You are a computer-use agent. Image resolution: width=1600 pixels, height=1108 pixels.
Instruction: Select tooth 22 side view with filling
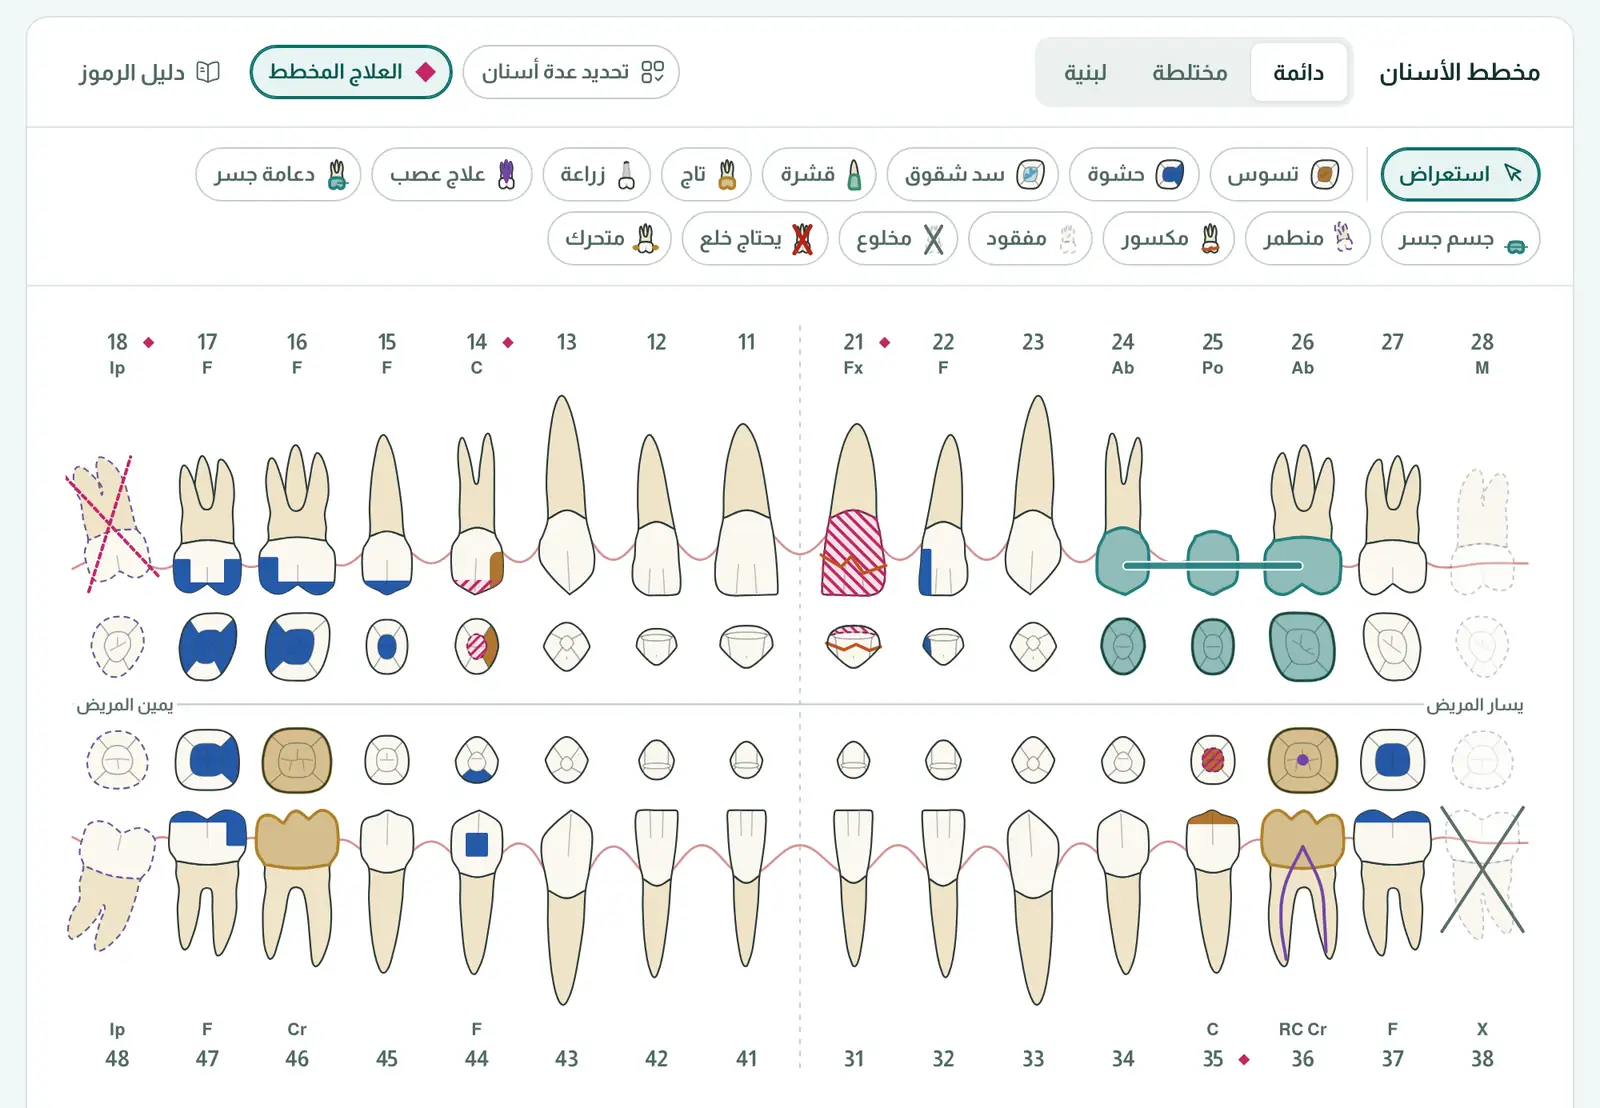943,515
